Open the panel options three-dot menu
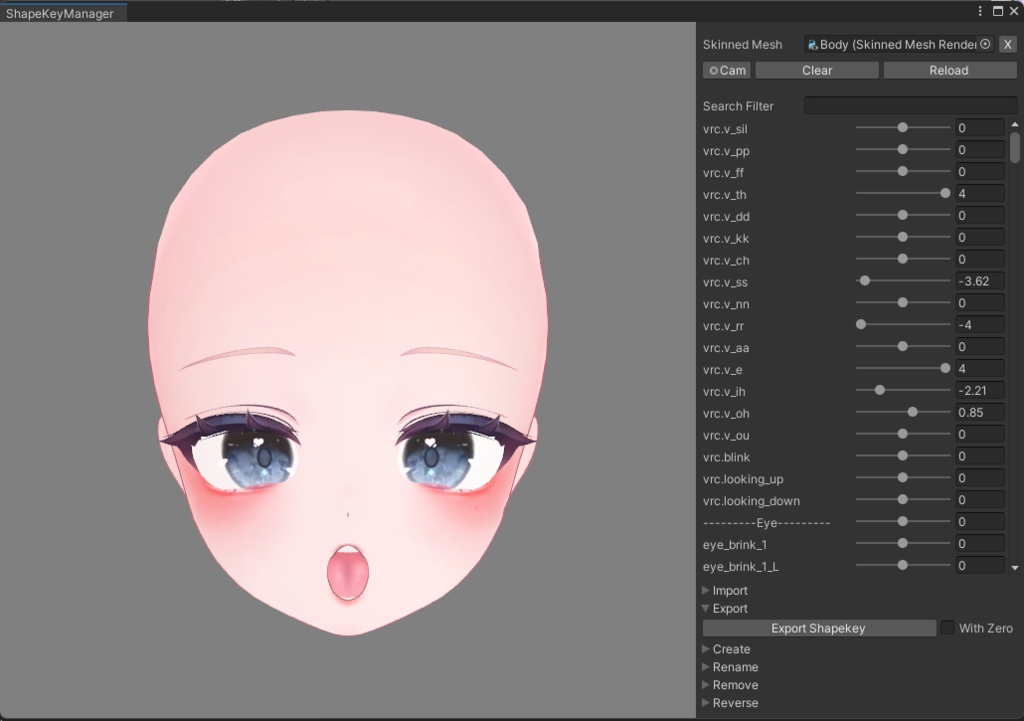Viewport: 1024px width, 721px height. 978,10
